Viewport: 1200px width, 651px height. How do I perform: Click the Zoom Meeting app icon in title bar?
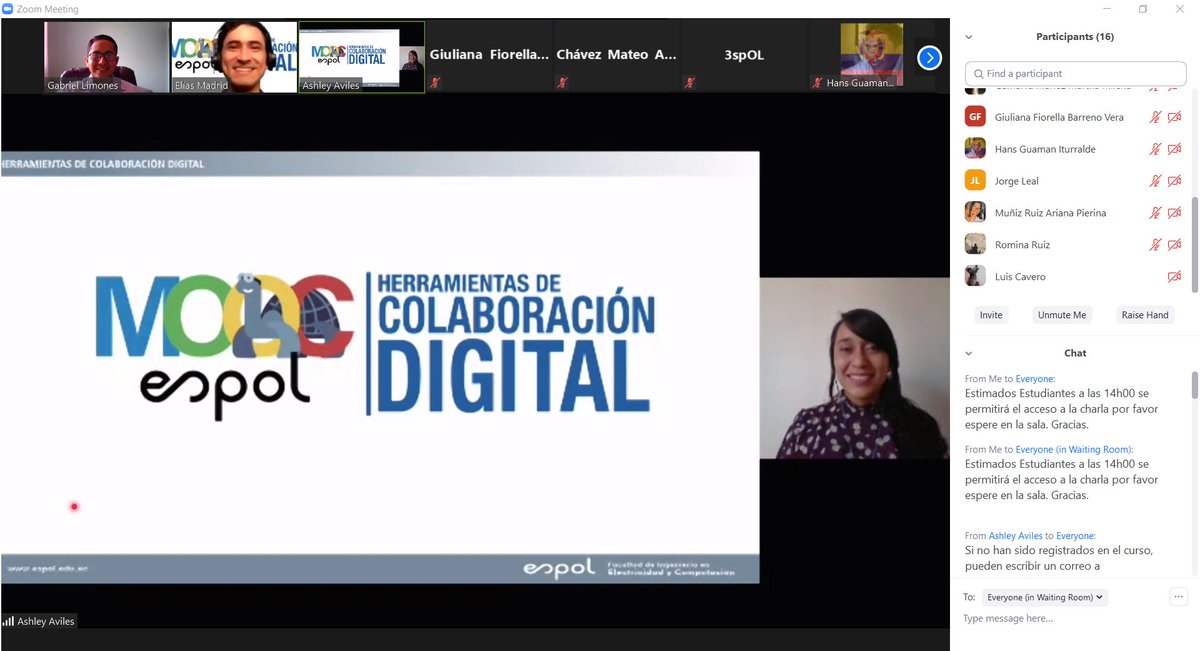pyautogui.click(x=8, y=9)
